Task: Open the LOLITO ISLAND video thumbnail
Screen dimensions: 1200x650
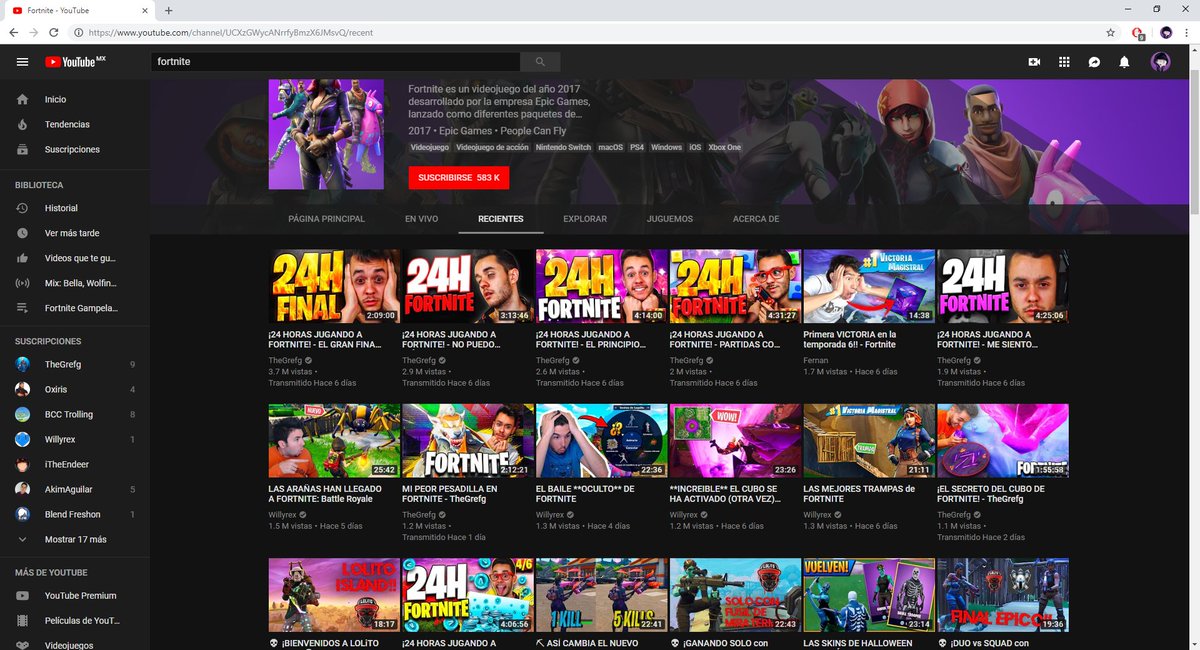Action: coord(334,595)
